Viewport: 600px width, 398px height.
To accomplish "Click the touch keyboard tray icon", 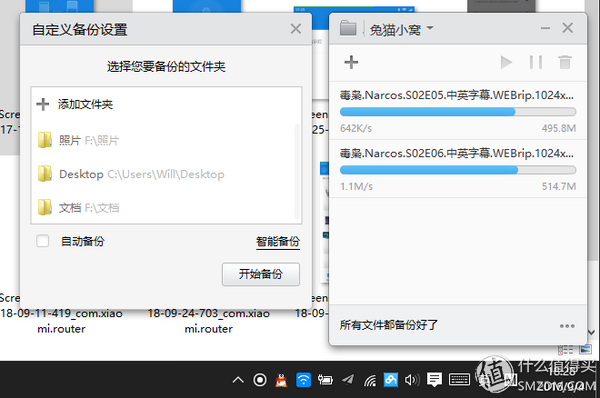I will (459, 380).
